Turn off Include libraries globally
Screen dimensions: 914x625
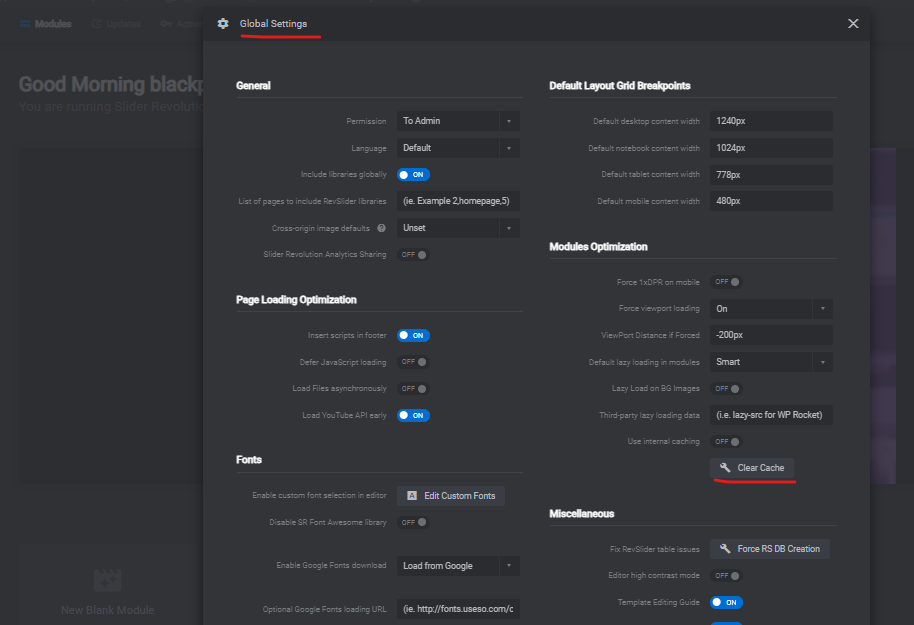coord(413,174)
